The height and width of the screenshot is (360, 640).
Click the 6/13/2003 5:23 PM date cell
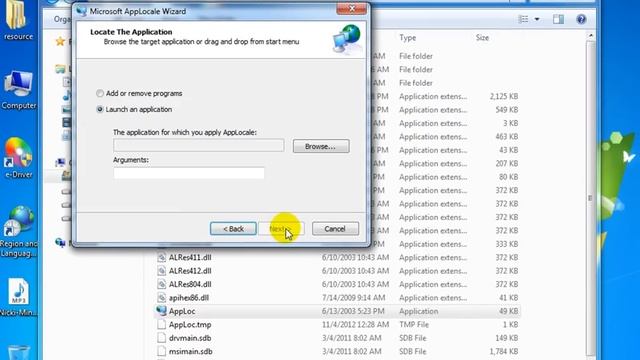tap(353, 311)
